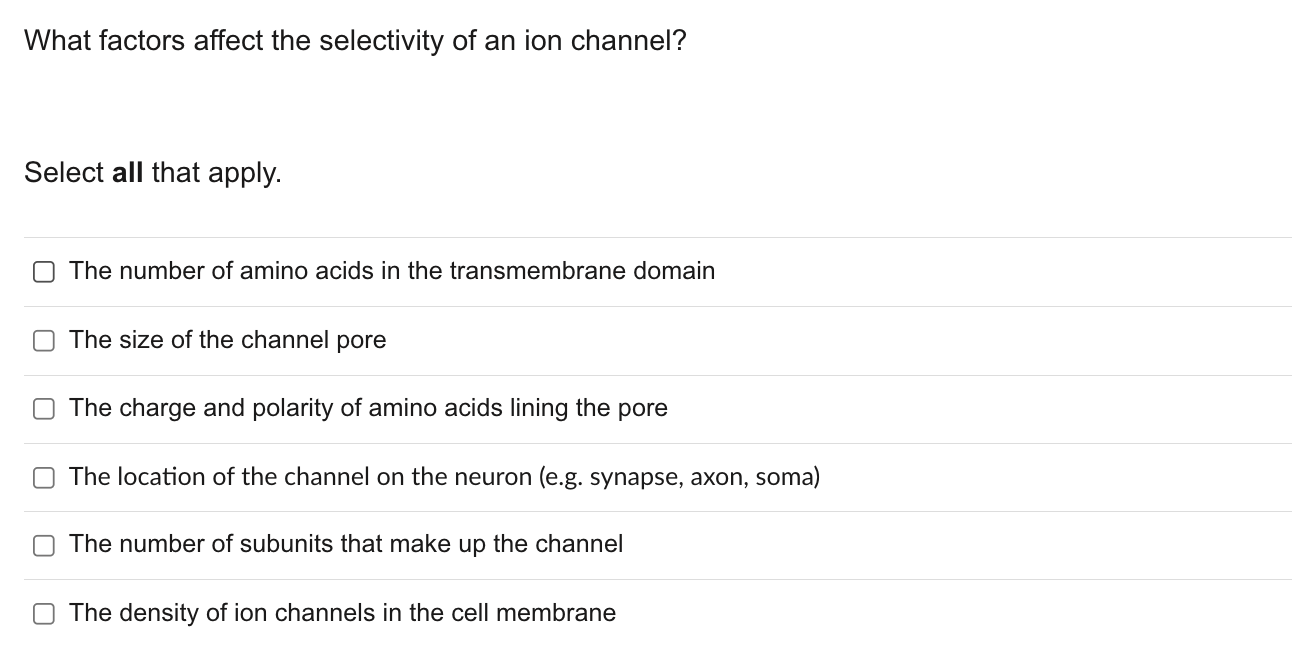Check the number of subunits option
Screen dimensions: 1292x652
click(x=43, y=545)
